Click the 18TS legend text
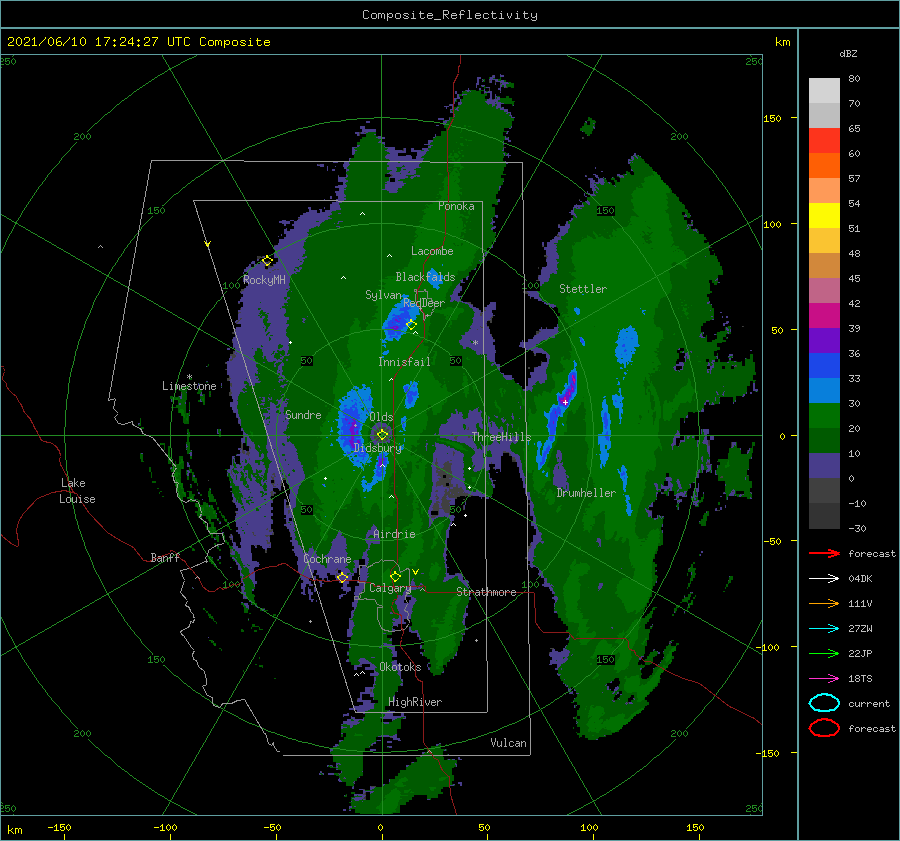The image size is (900, 841). coord(860,679)
